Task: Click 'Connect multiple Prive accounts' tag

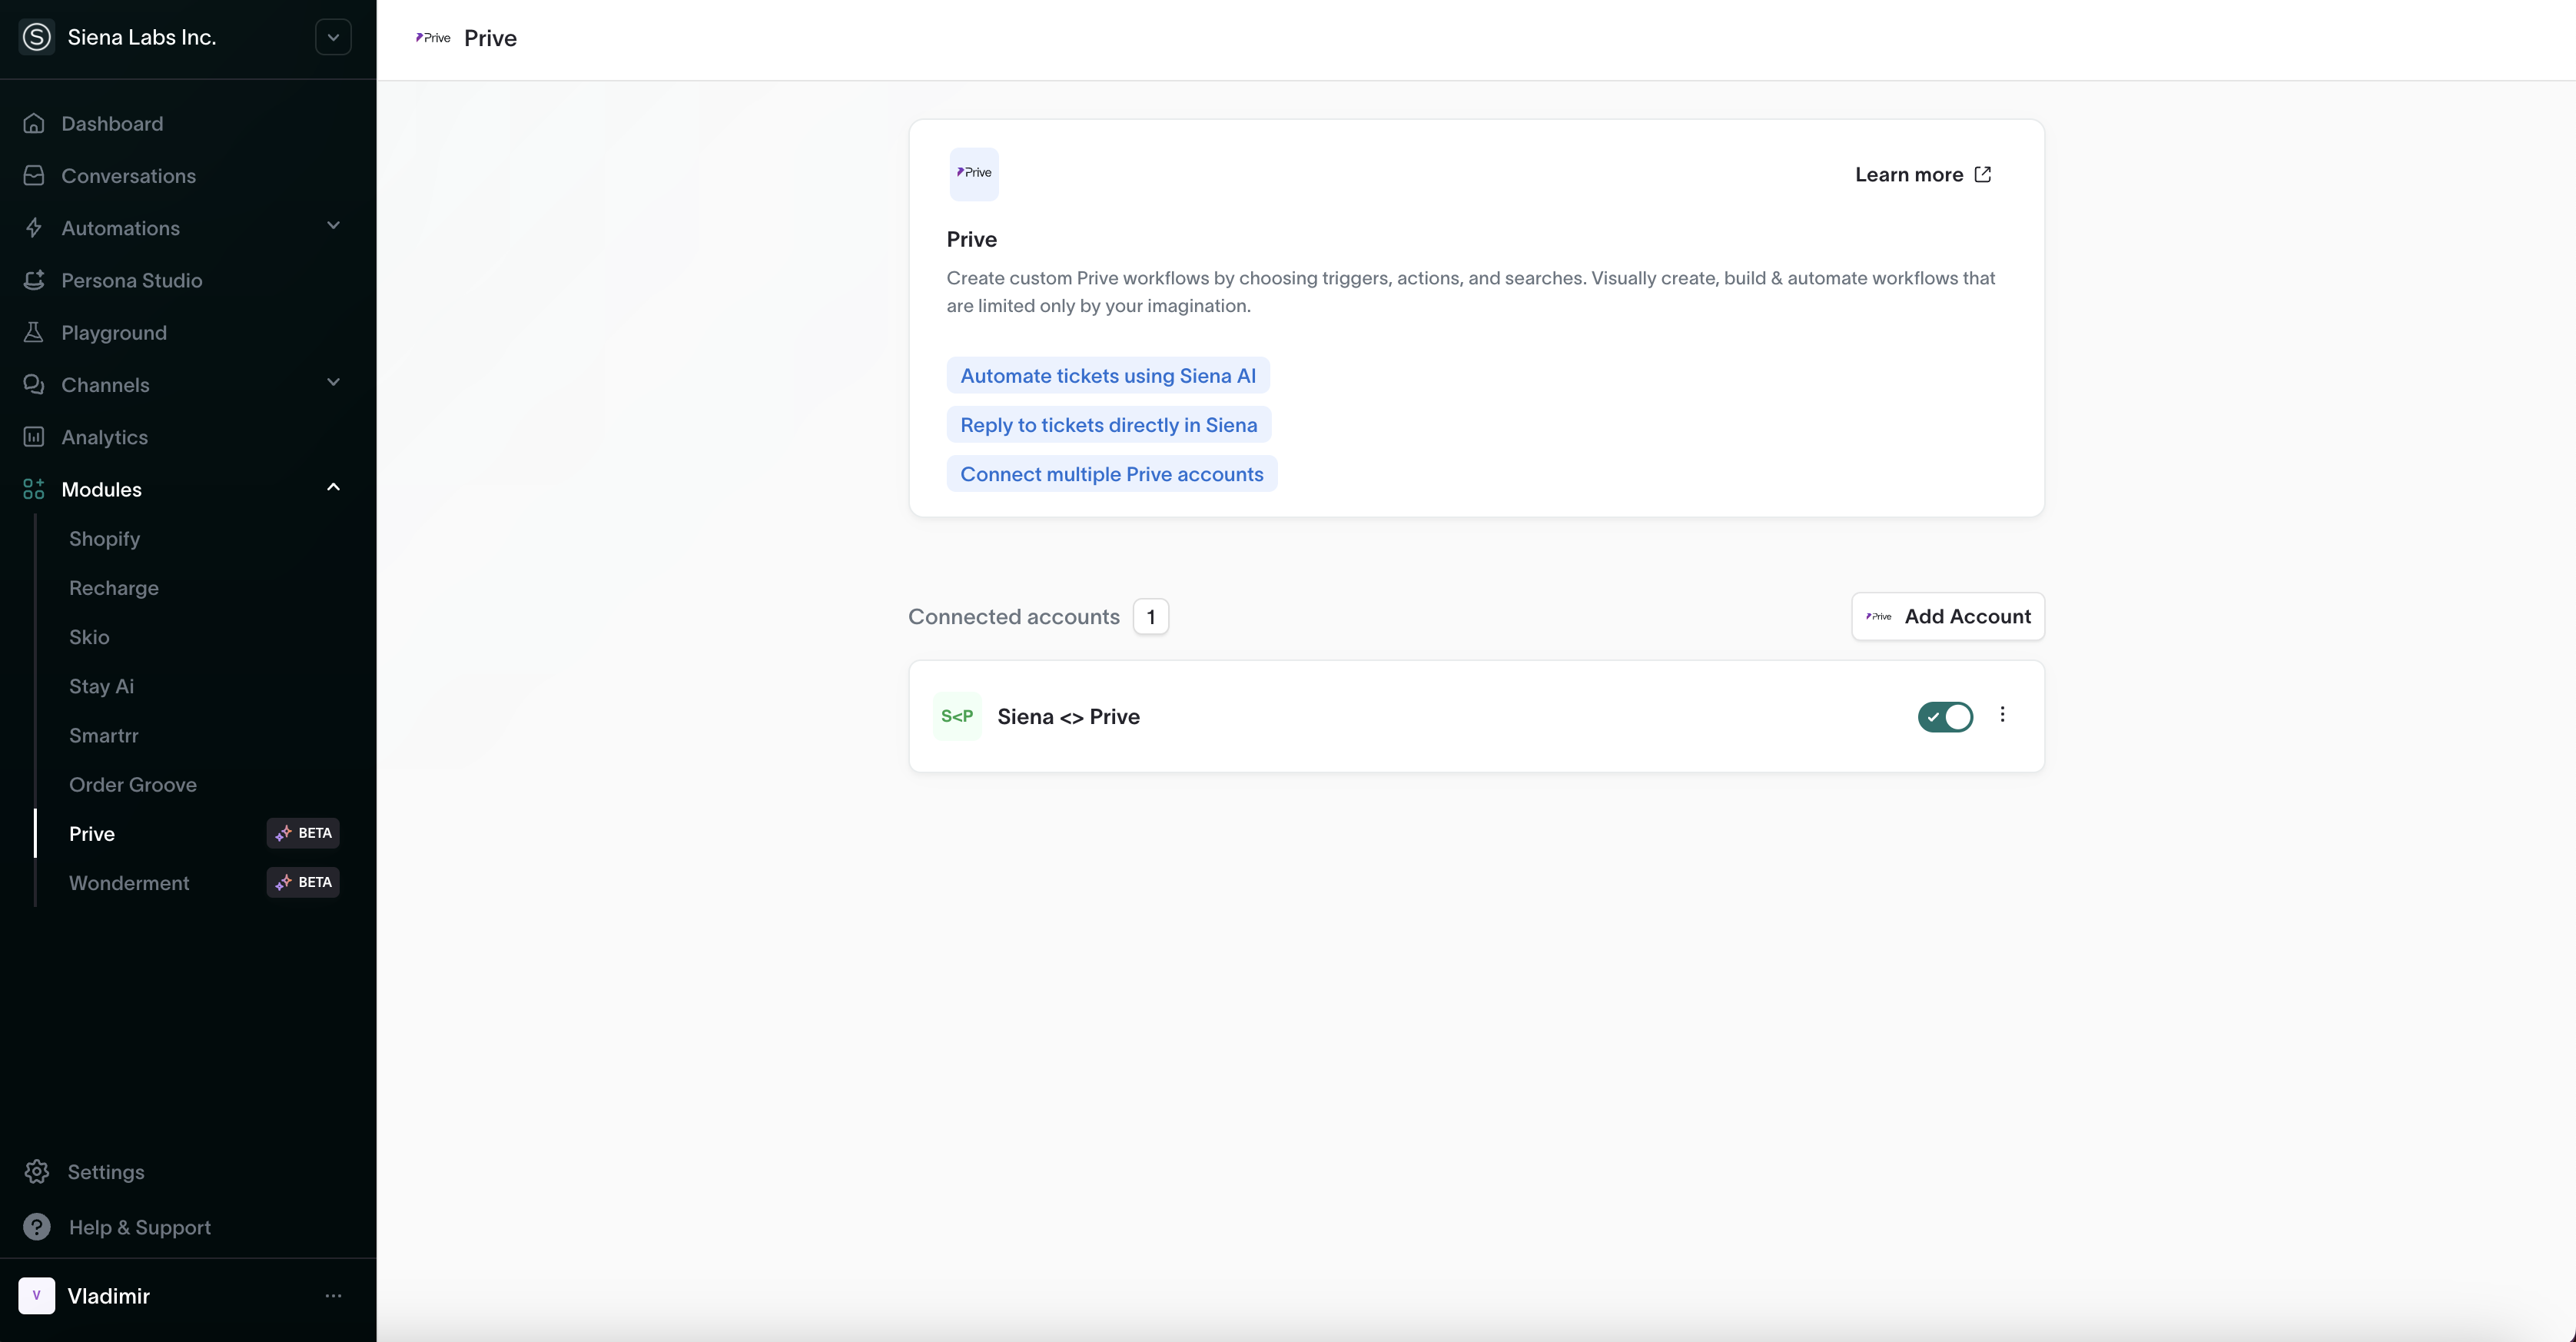Action: [x=1112, y=474]
